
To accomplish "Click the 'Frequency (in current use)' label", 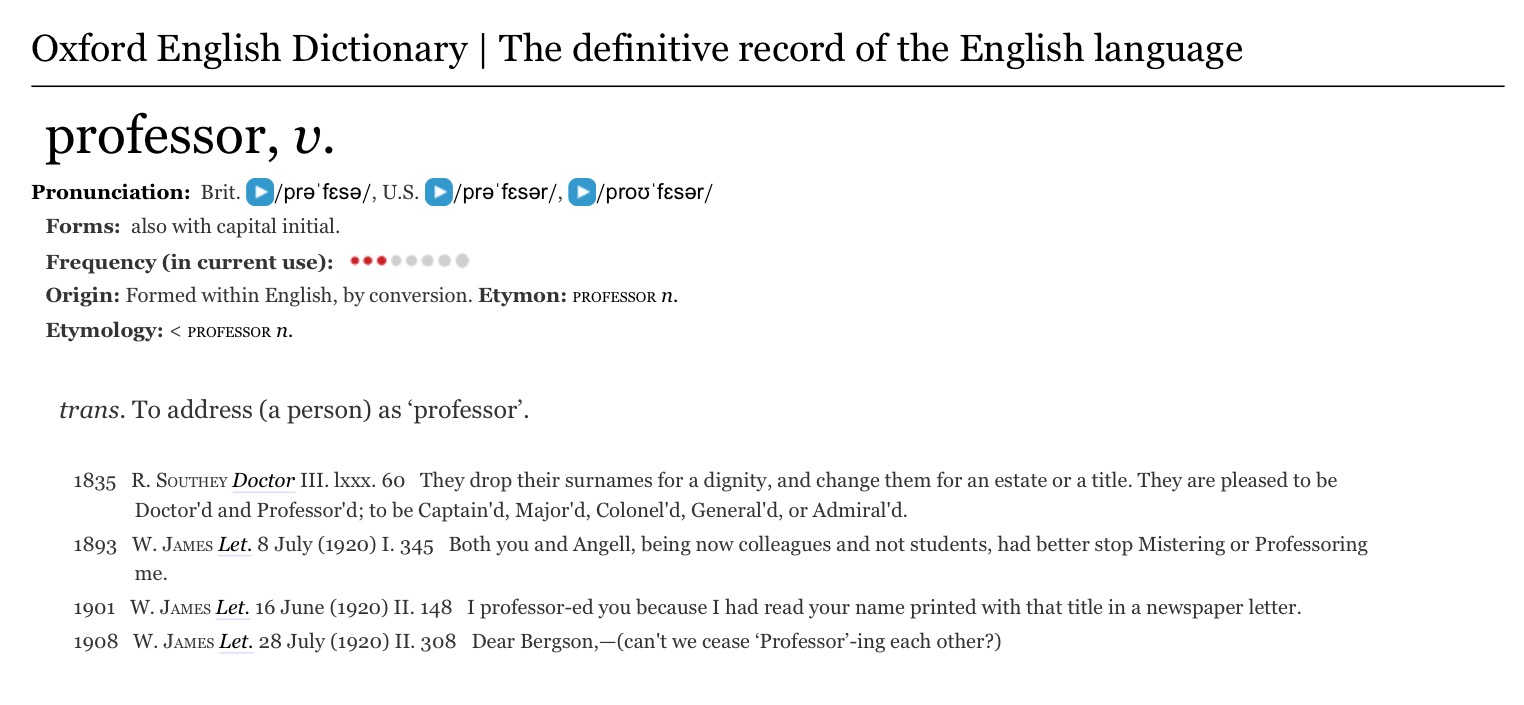I will [x=190, y=263].
